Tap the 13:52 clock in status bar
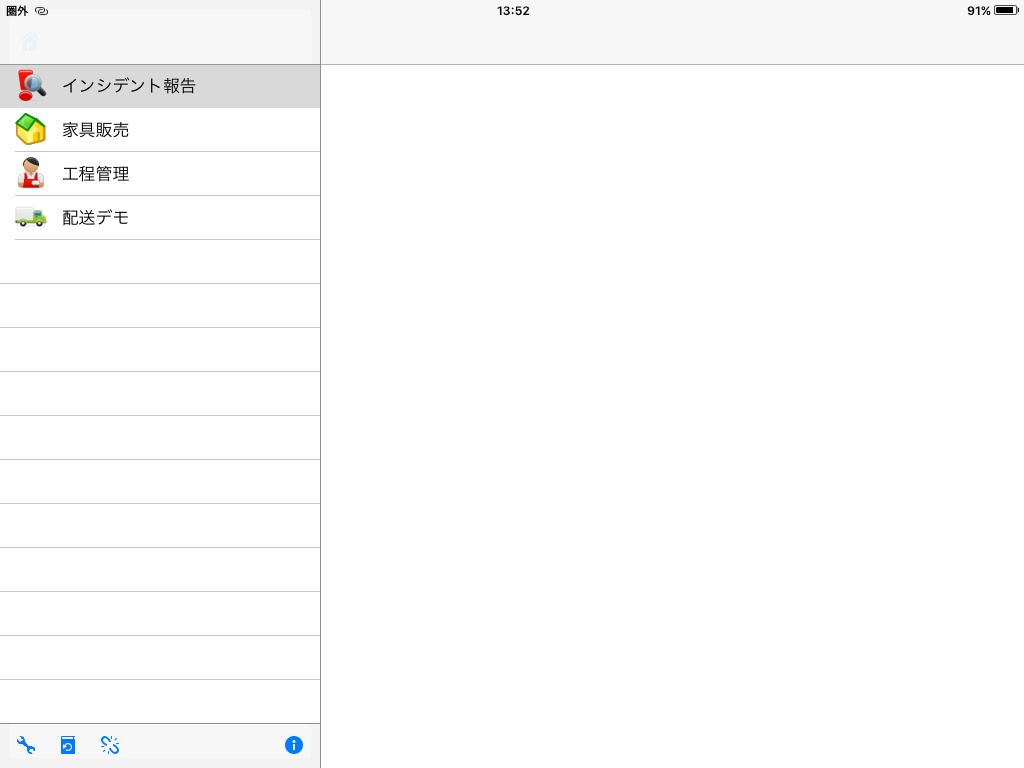 (x=513, y=11)
